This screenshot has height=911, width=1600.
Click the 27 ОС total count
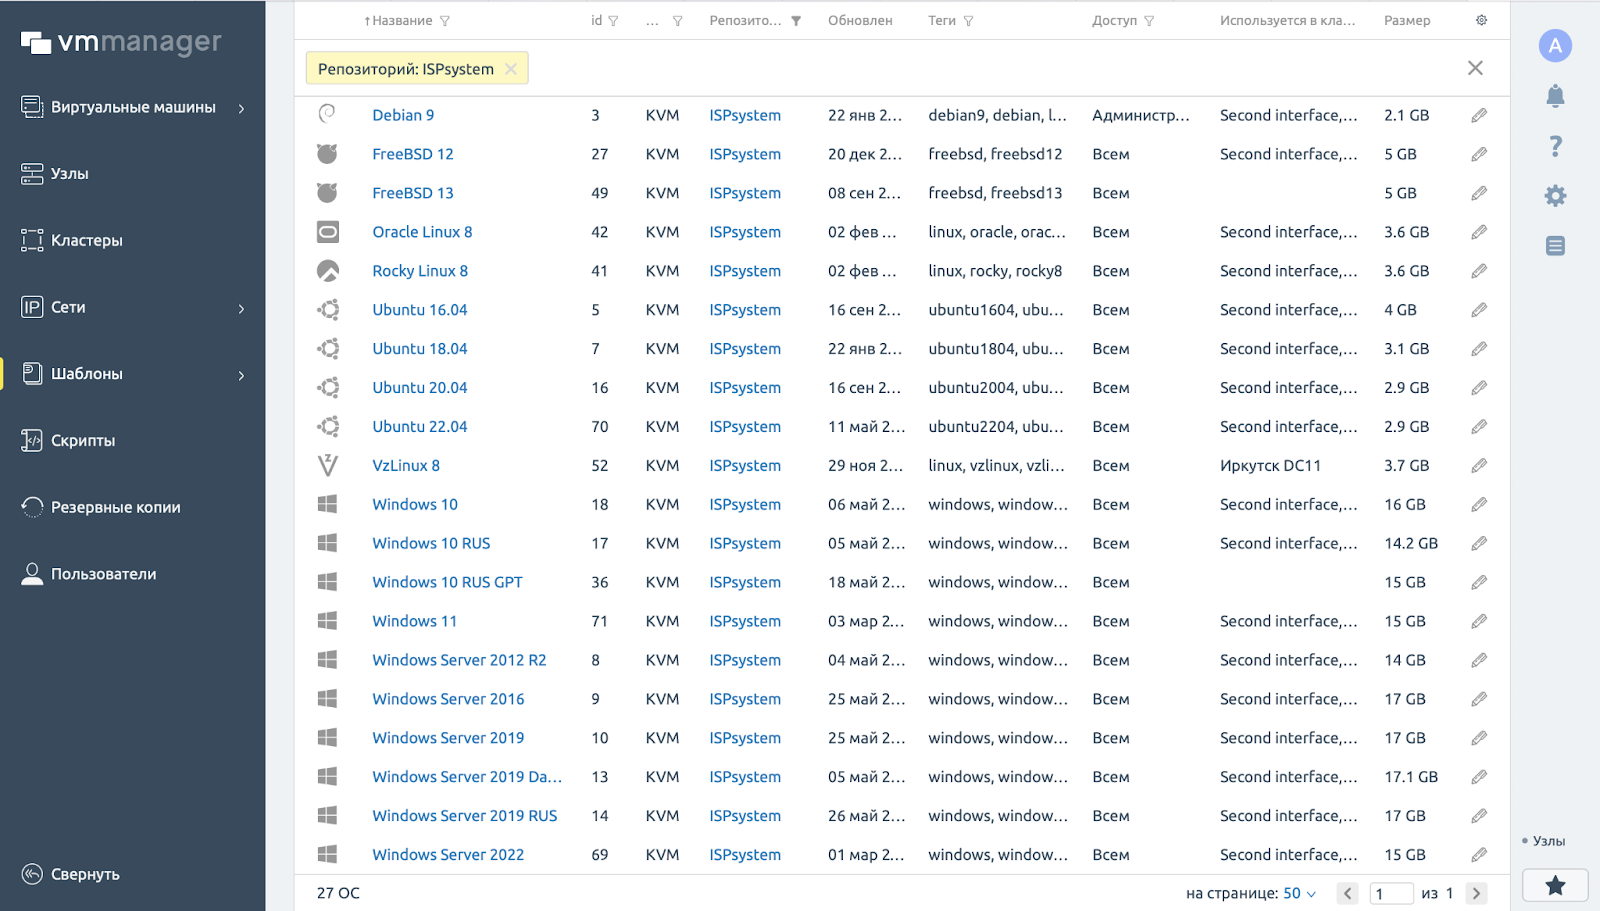click(338, 893)
